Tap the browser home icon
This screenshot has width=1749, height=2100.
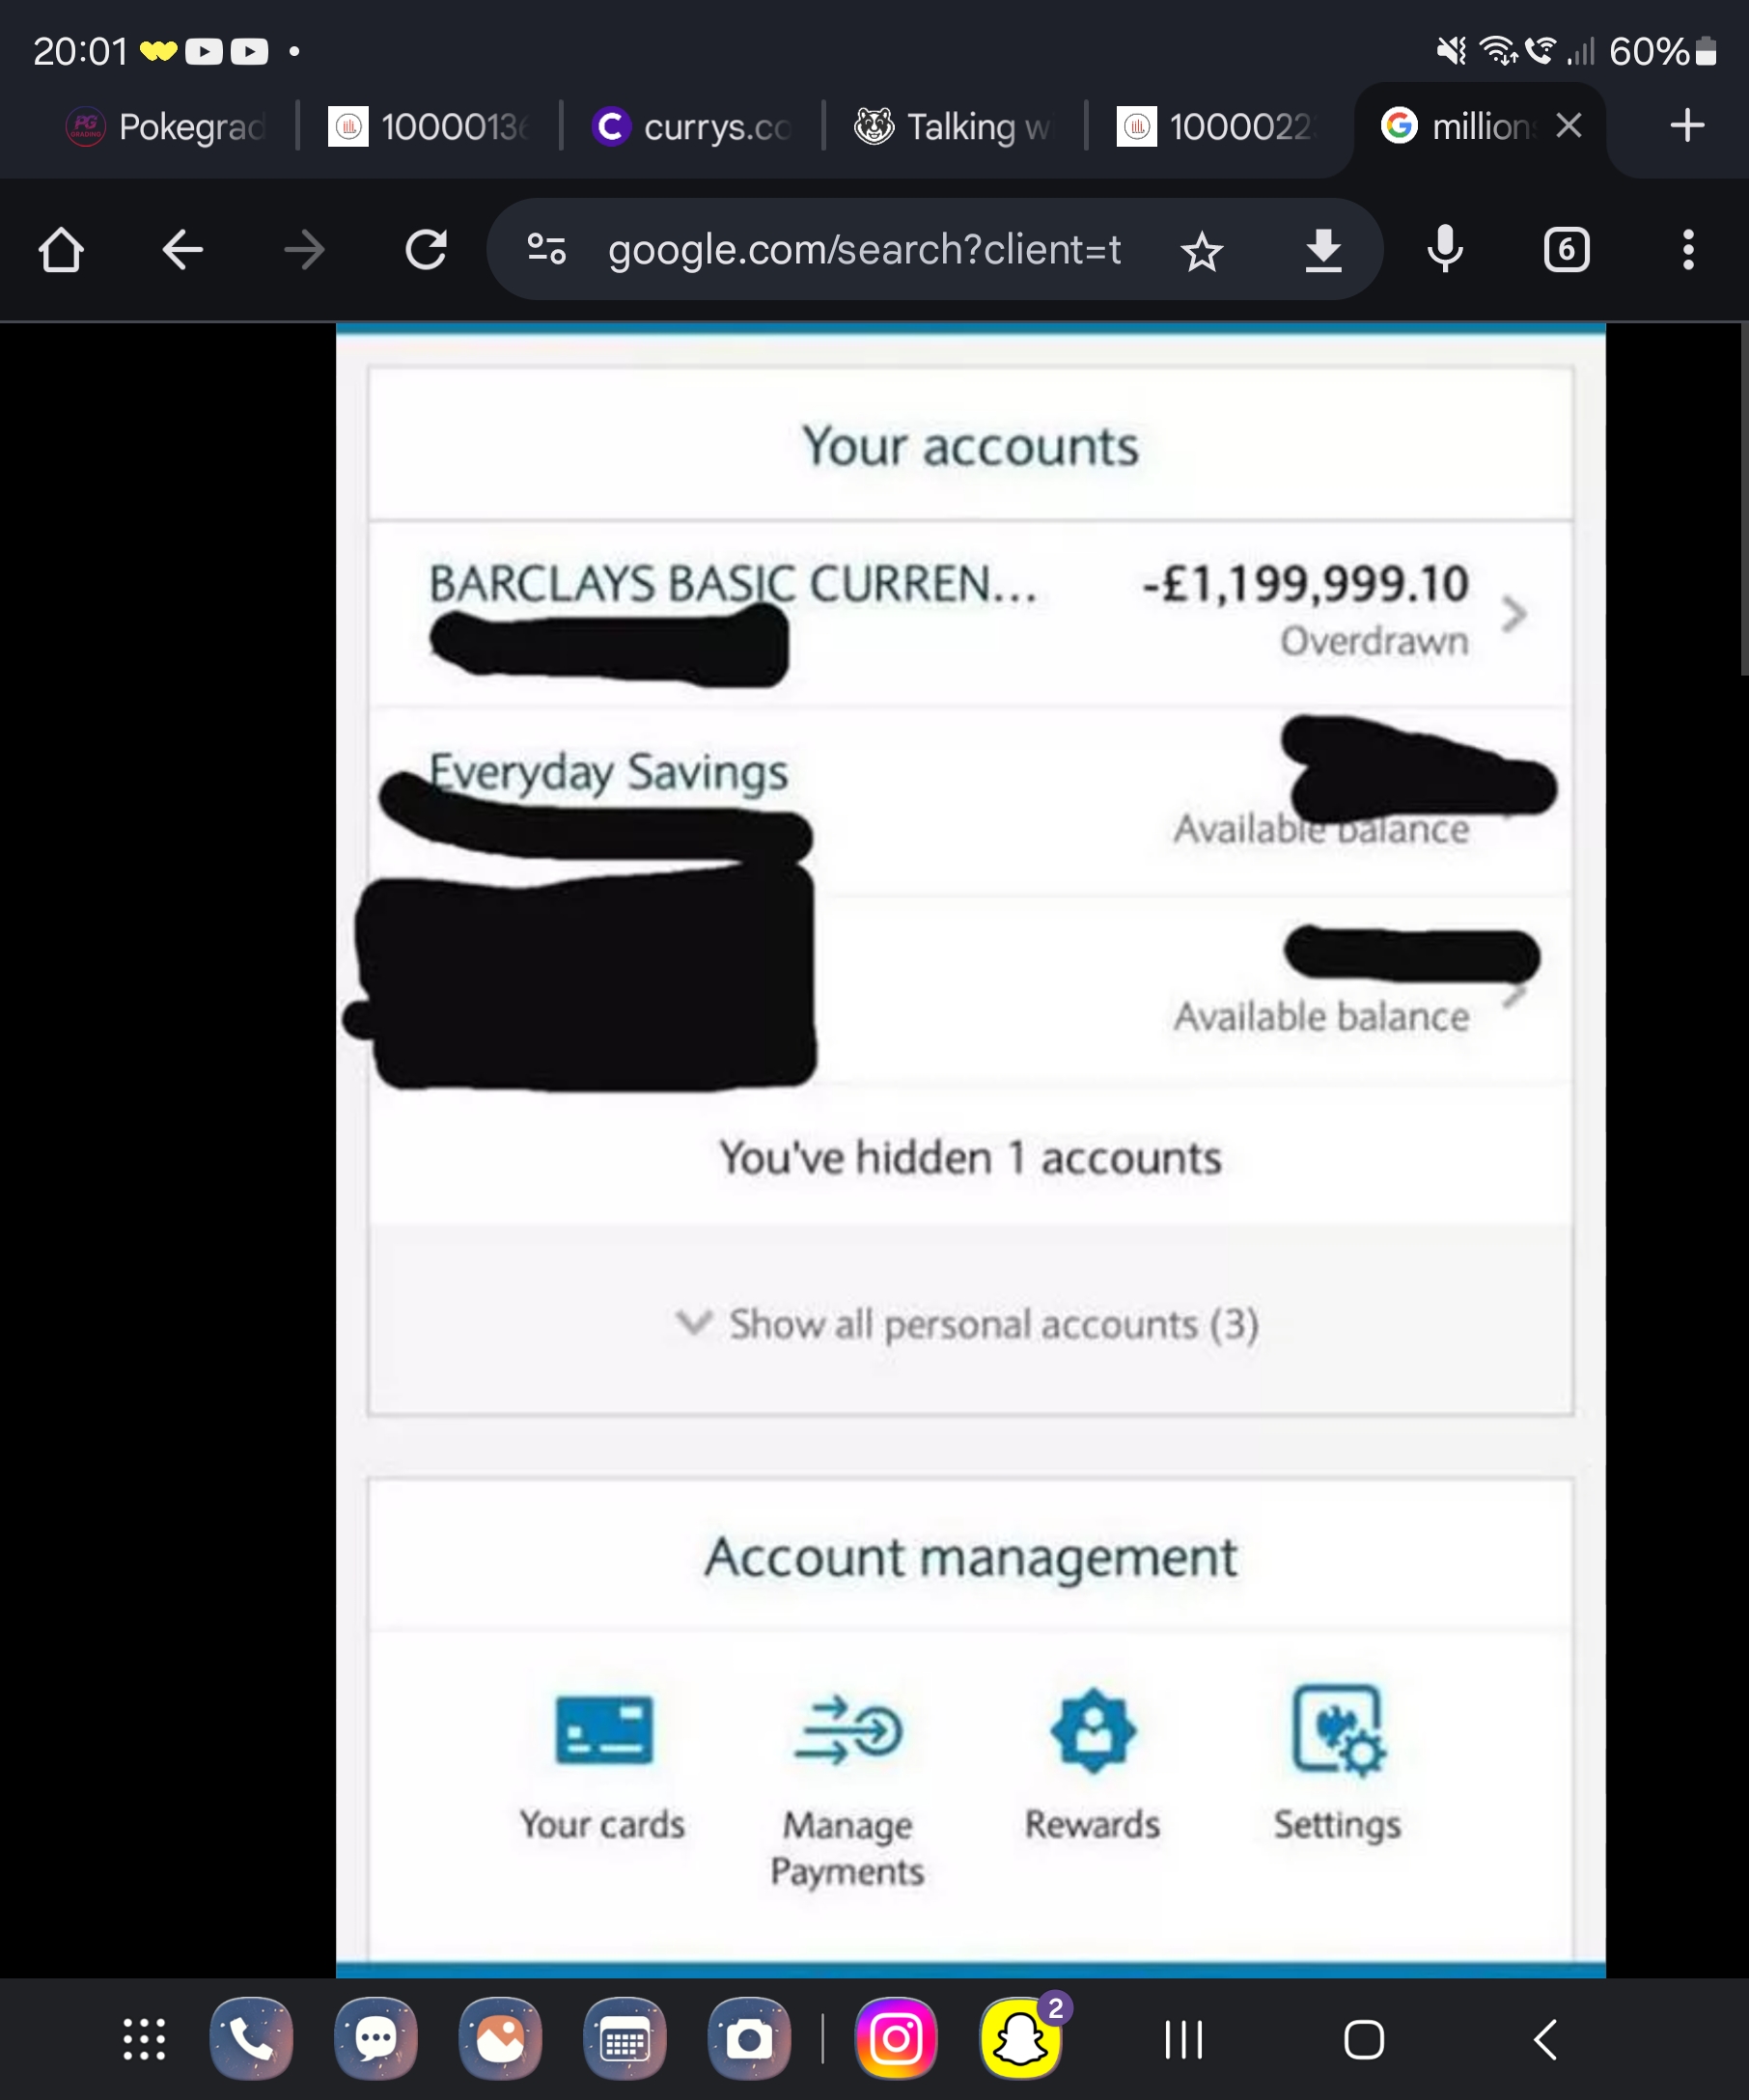point(61,250)
